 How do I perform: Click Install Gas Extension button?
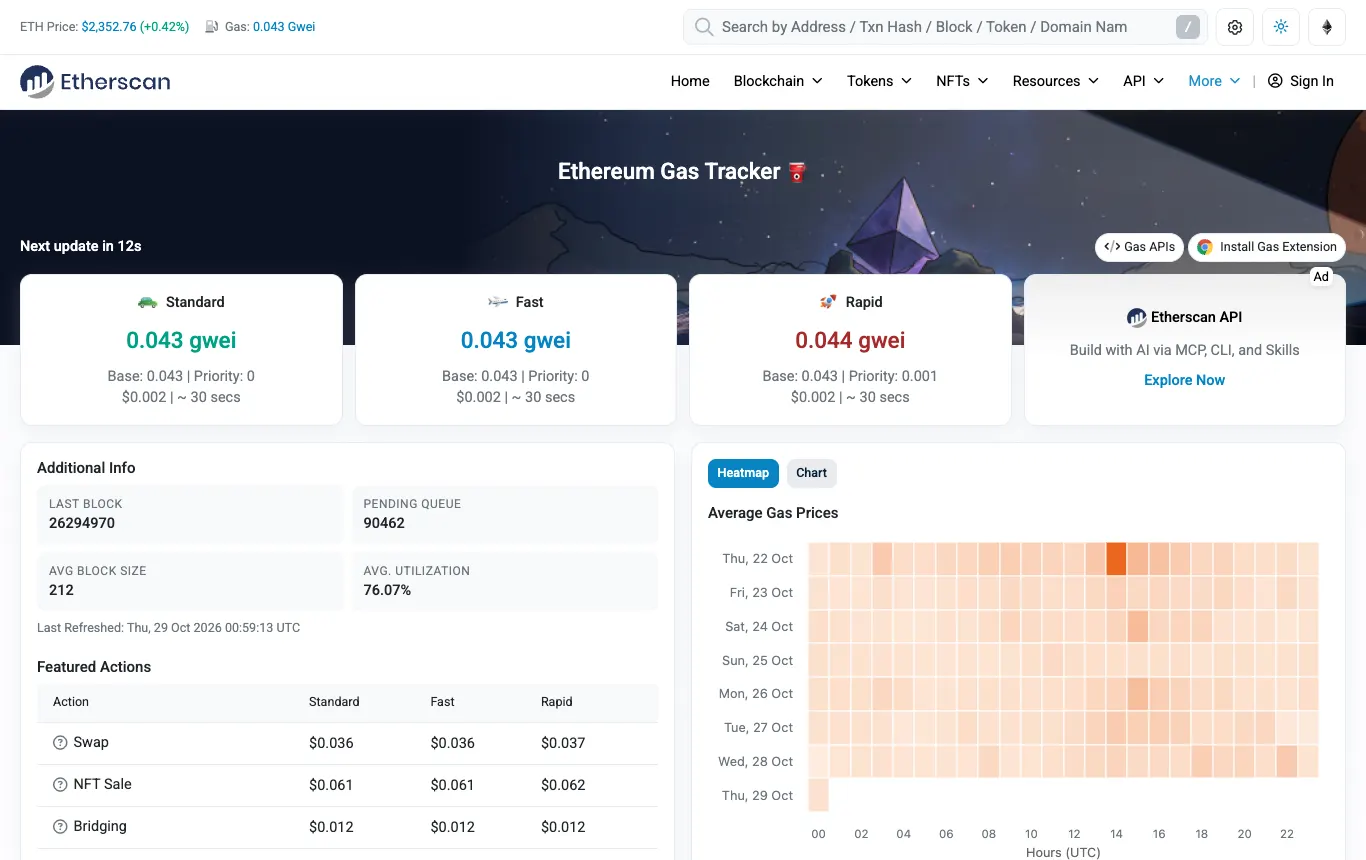coord(1267,247)
